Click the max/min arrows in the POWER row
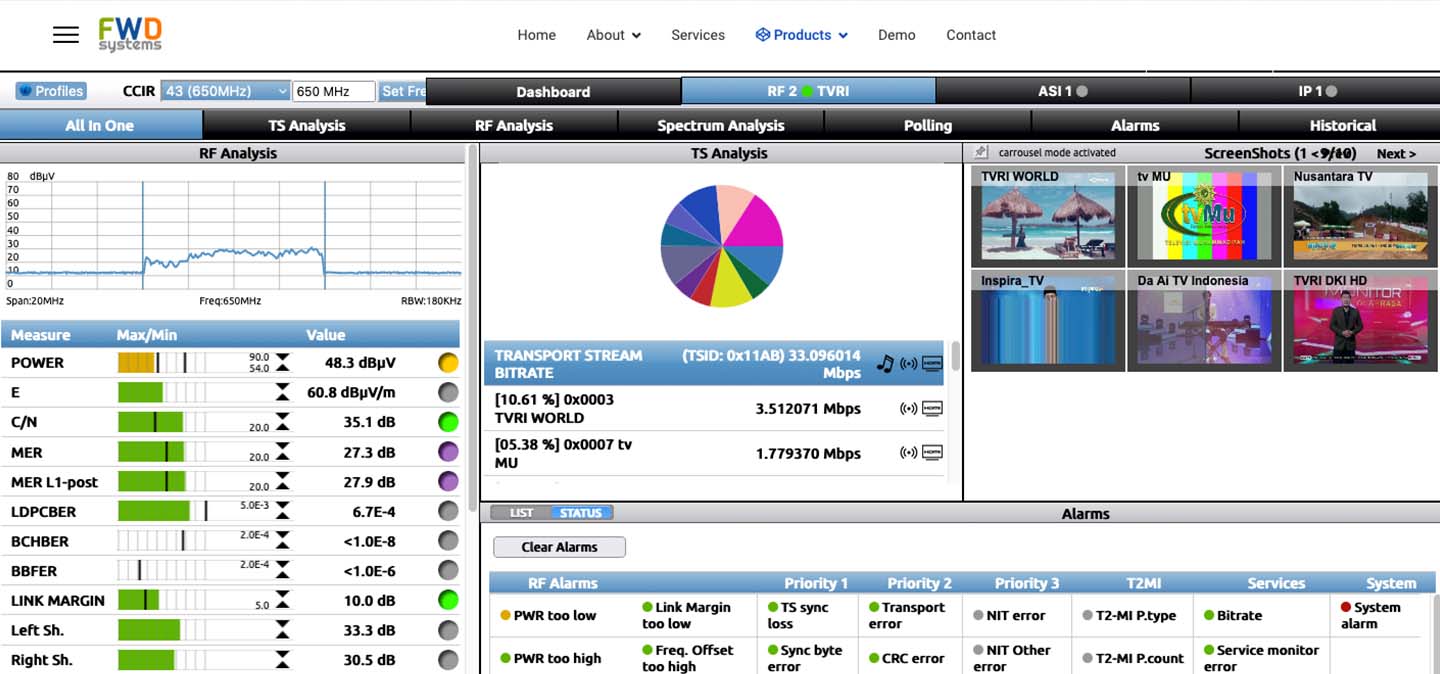This screenshot has height=674, width=1440. tap(283, 363)
